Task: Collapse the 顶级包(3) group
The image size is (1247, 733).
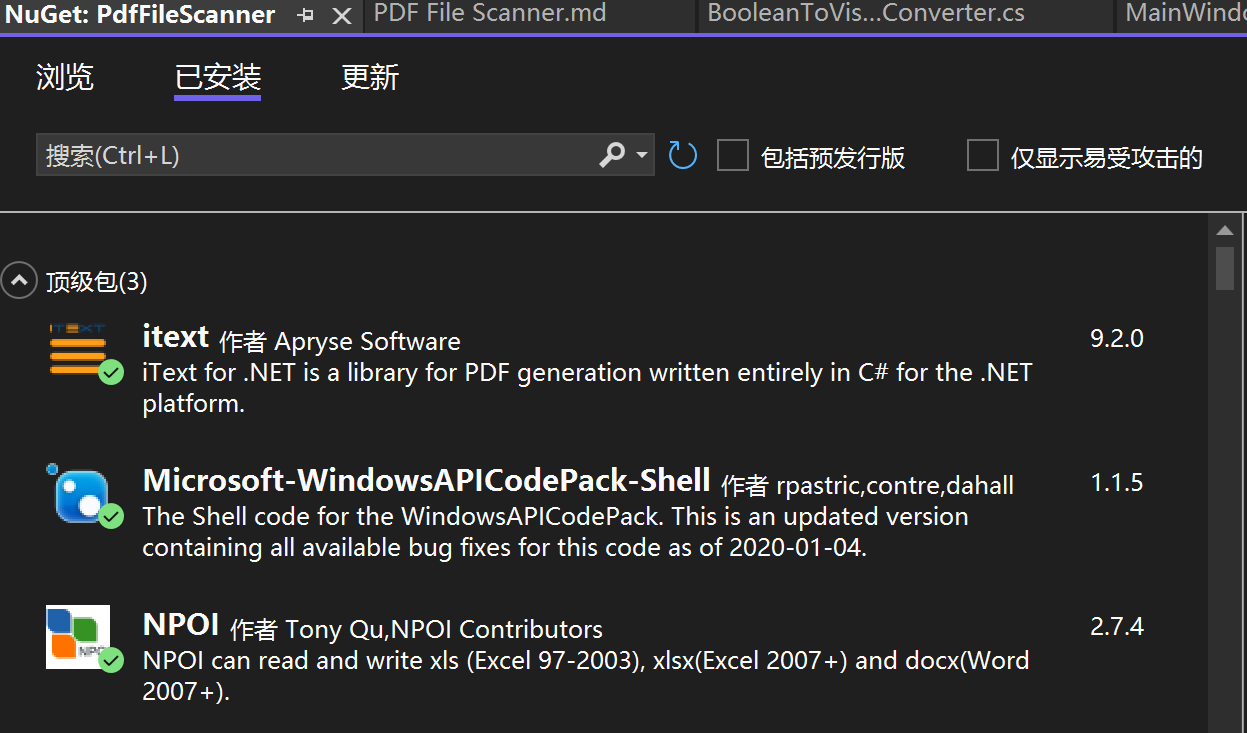Action: pos(19,281)
